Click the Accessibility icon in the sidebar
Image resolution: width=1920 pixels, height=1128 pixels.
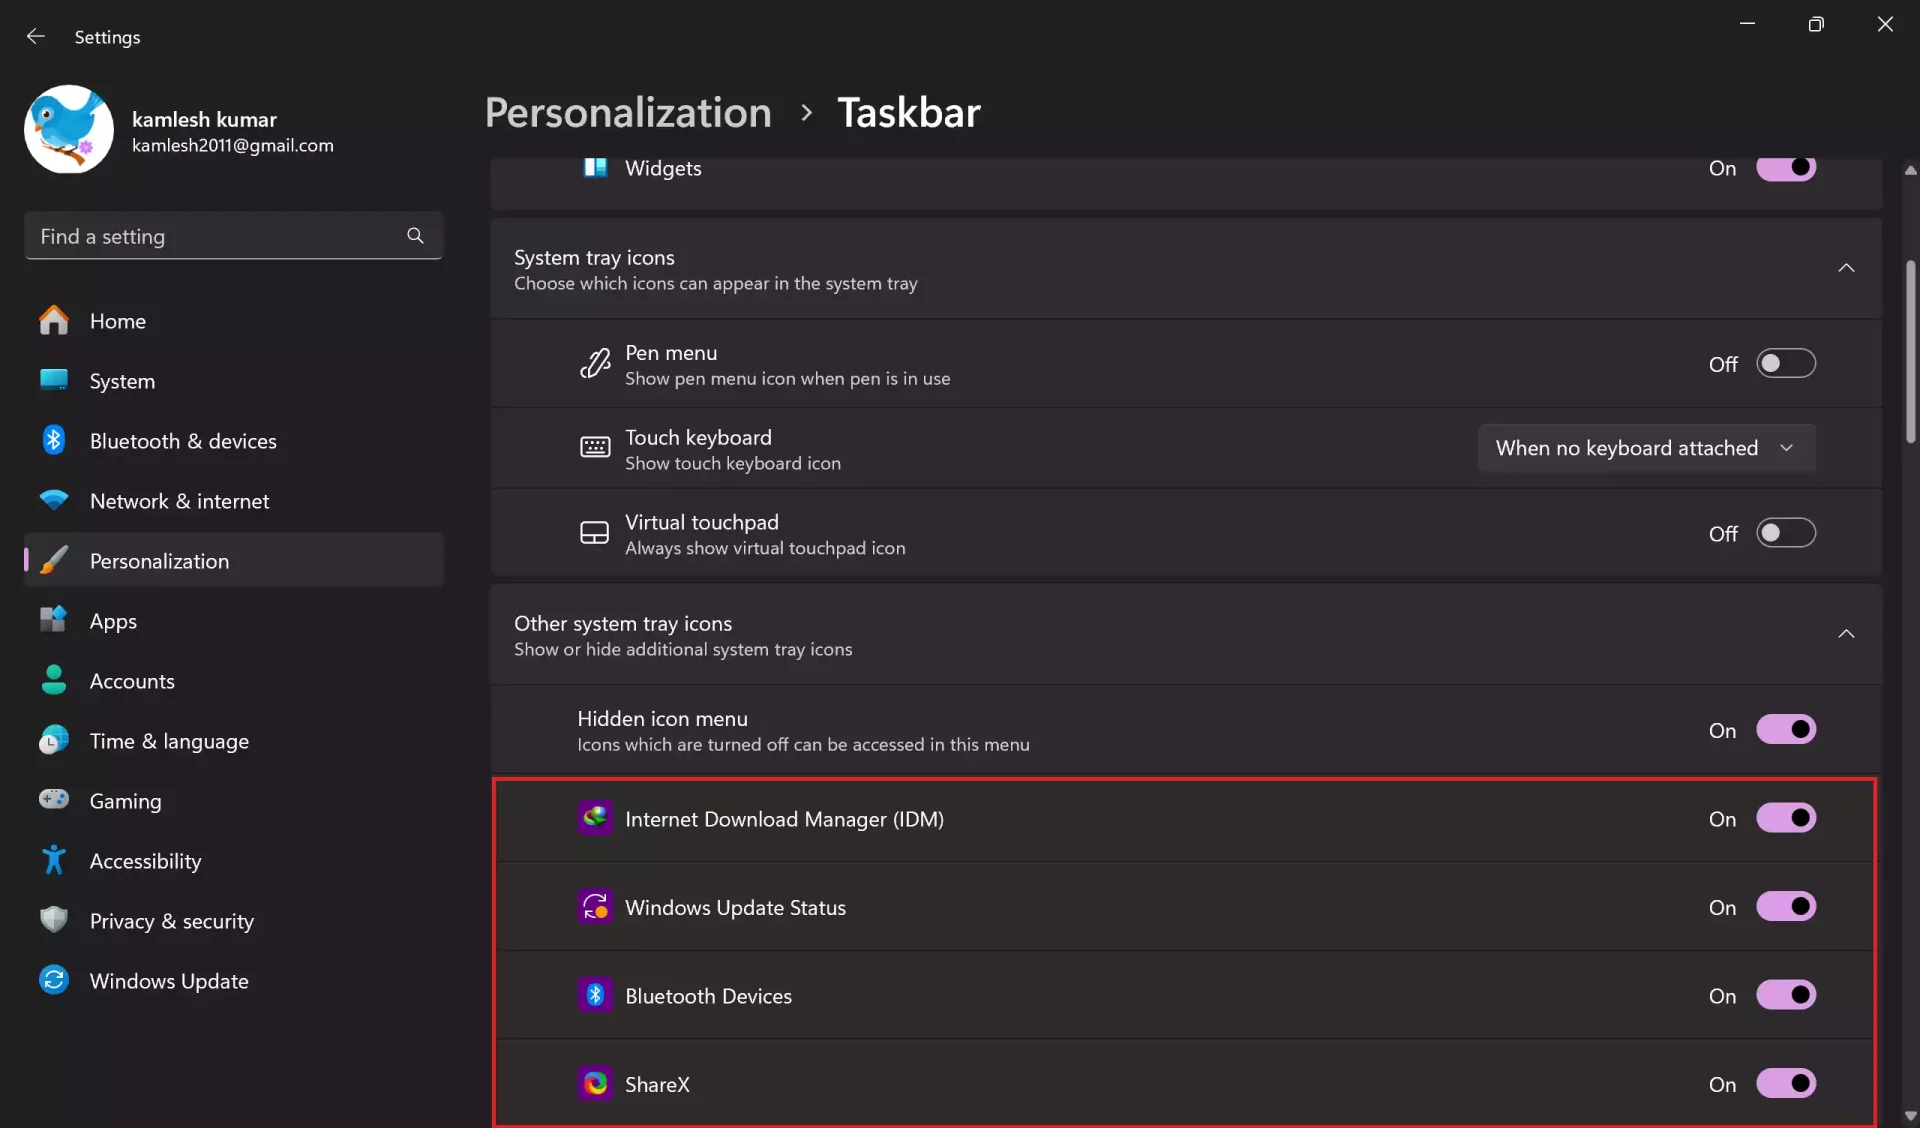click(x=53, y=860)
